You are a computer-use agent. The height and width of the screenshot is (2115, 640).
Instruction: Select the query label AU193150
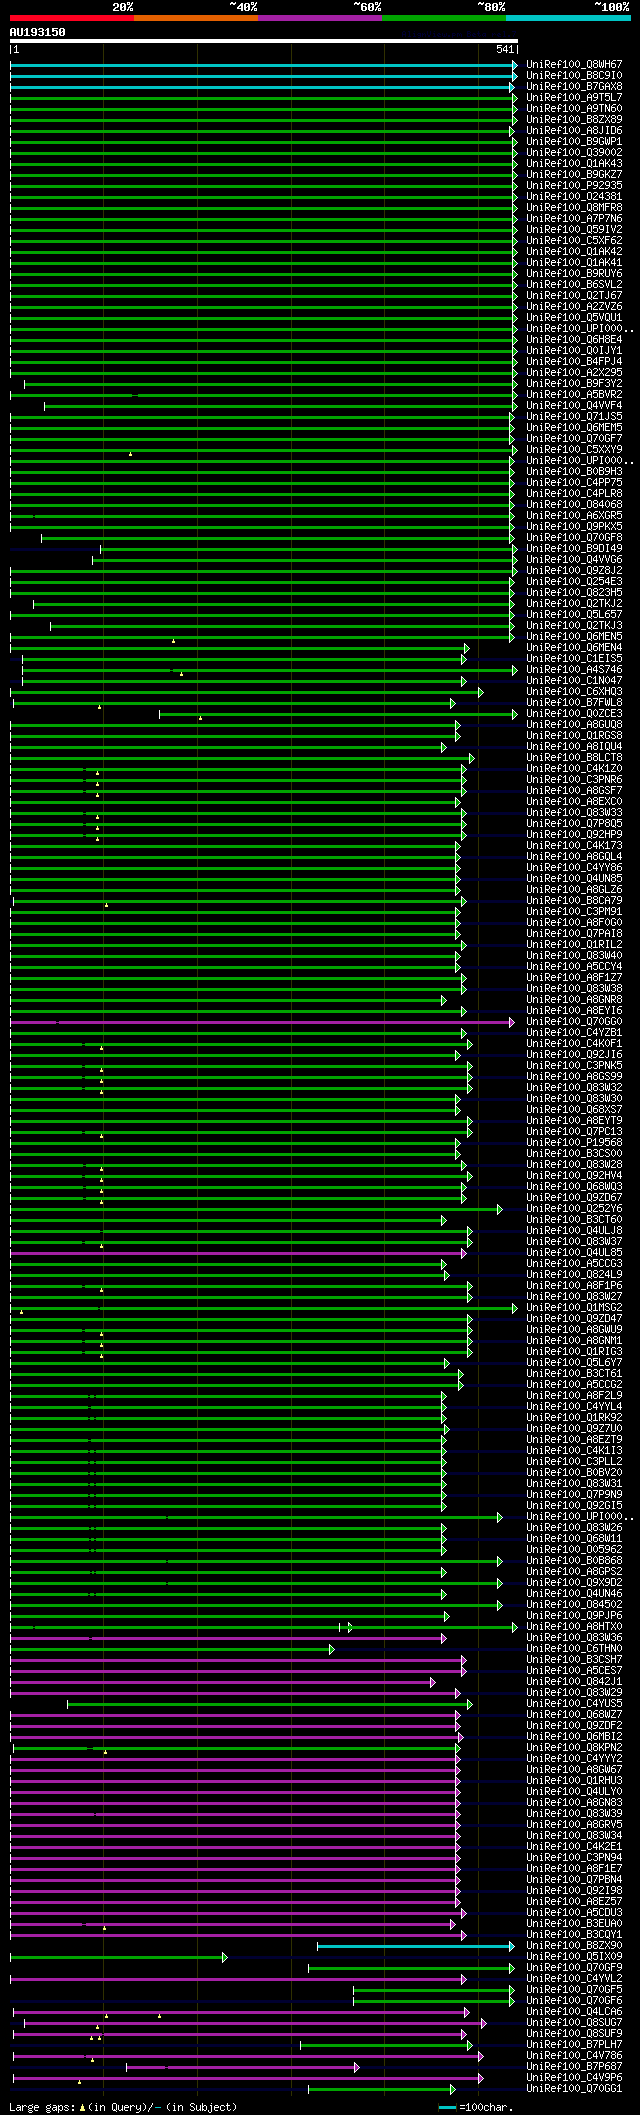(x=37, y=32)
